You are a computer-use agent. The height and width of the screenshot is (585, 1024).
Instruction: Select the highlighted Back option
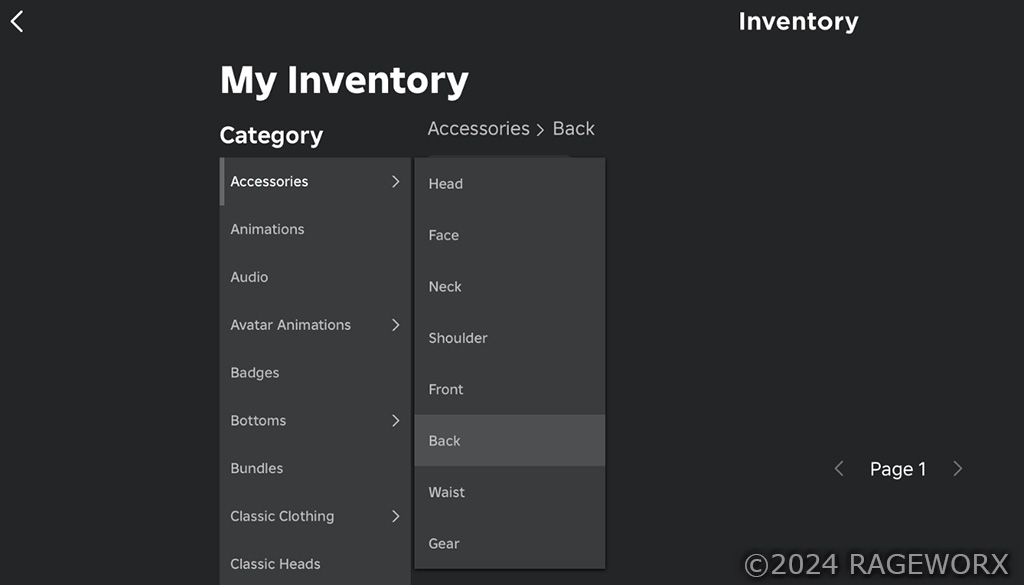[509, 441]
